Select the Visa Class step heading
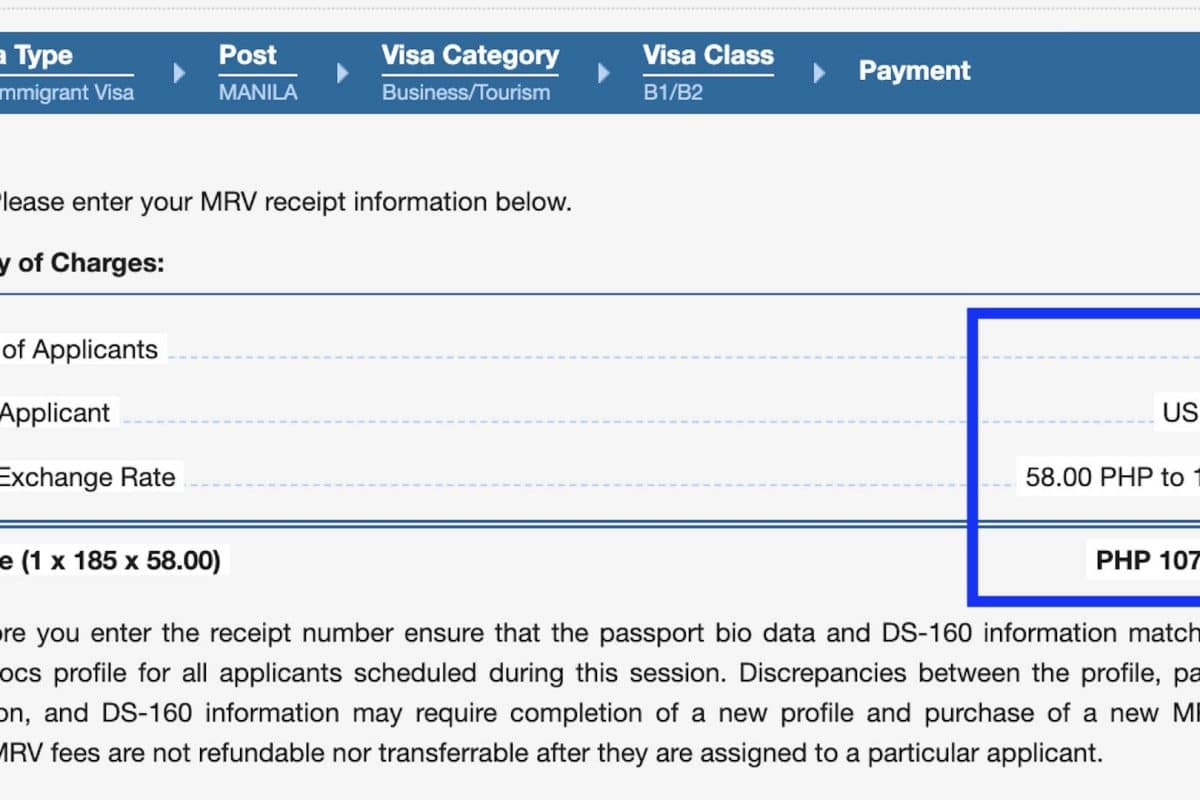The height and width of the screenshot is (800, 1200). [708, 56]
